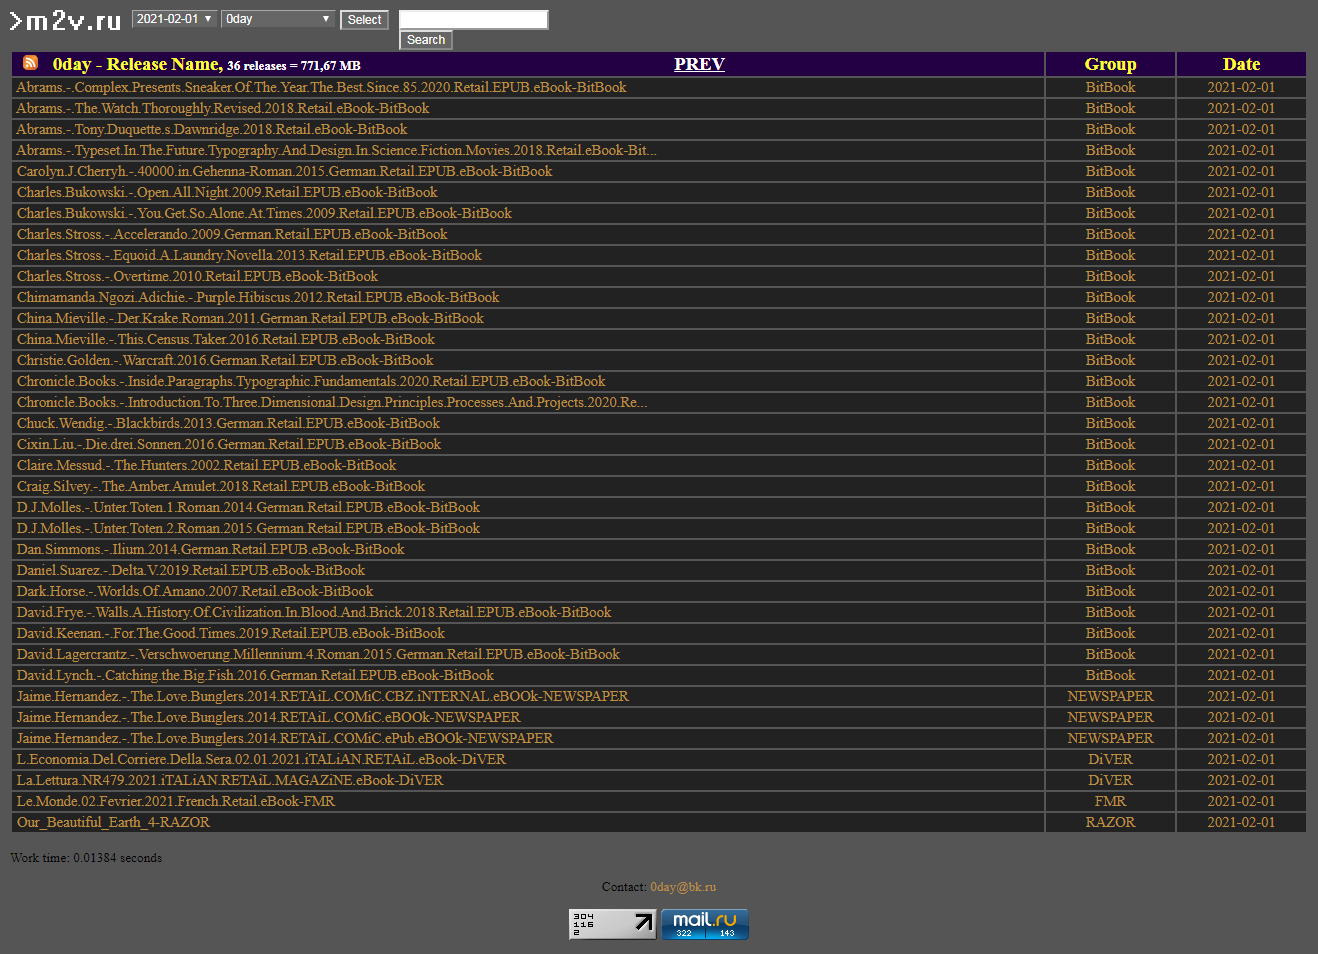1318x954 pixels.
Task: Focus the search text field
Action: coord(474,19)
